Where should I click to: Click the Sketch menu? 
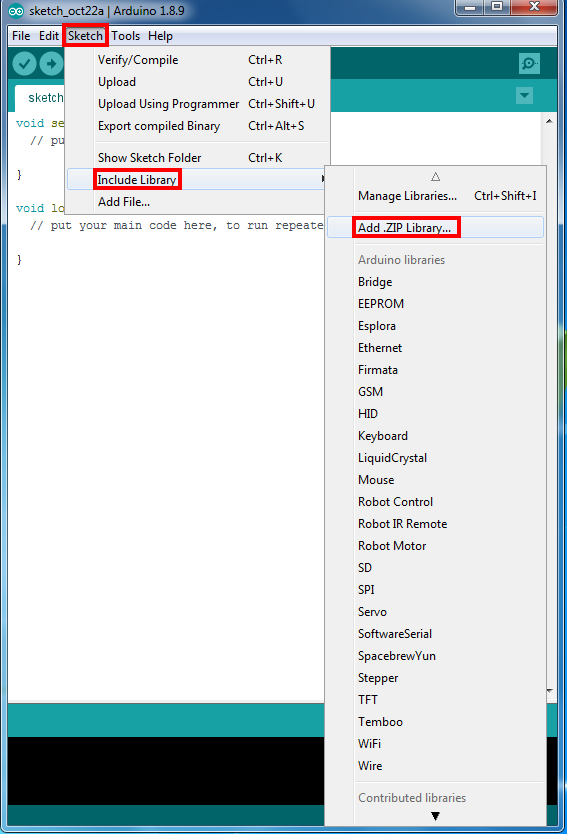[x=85, y=36]
